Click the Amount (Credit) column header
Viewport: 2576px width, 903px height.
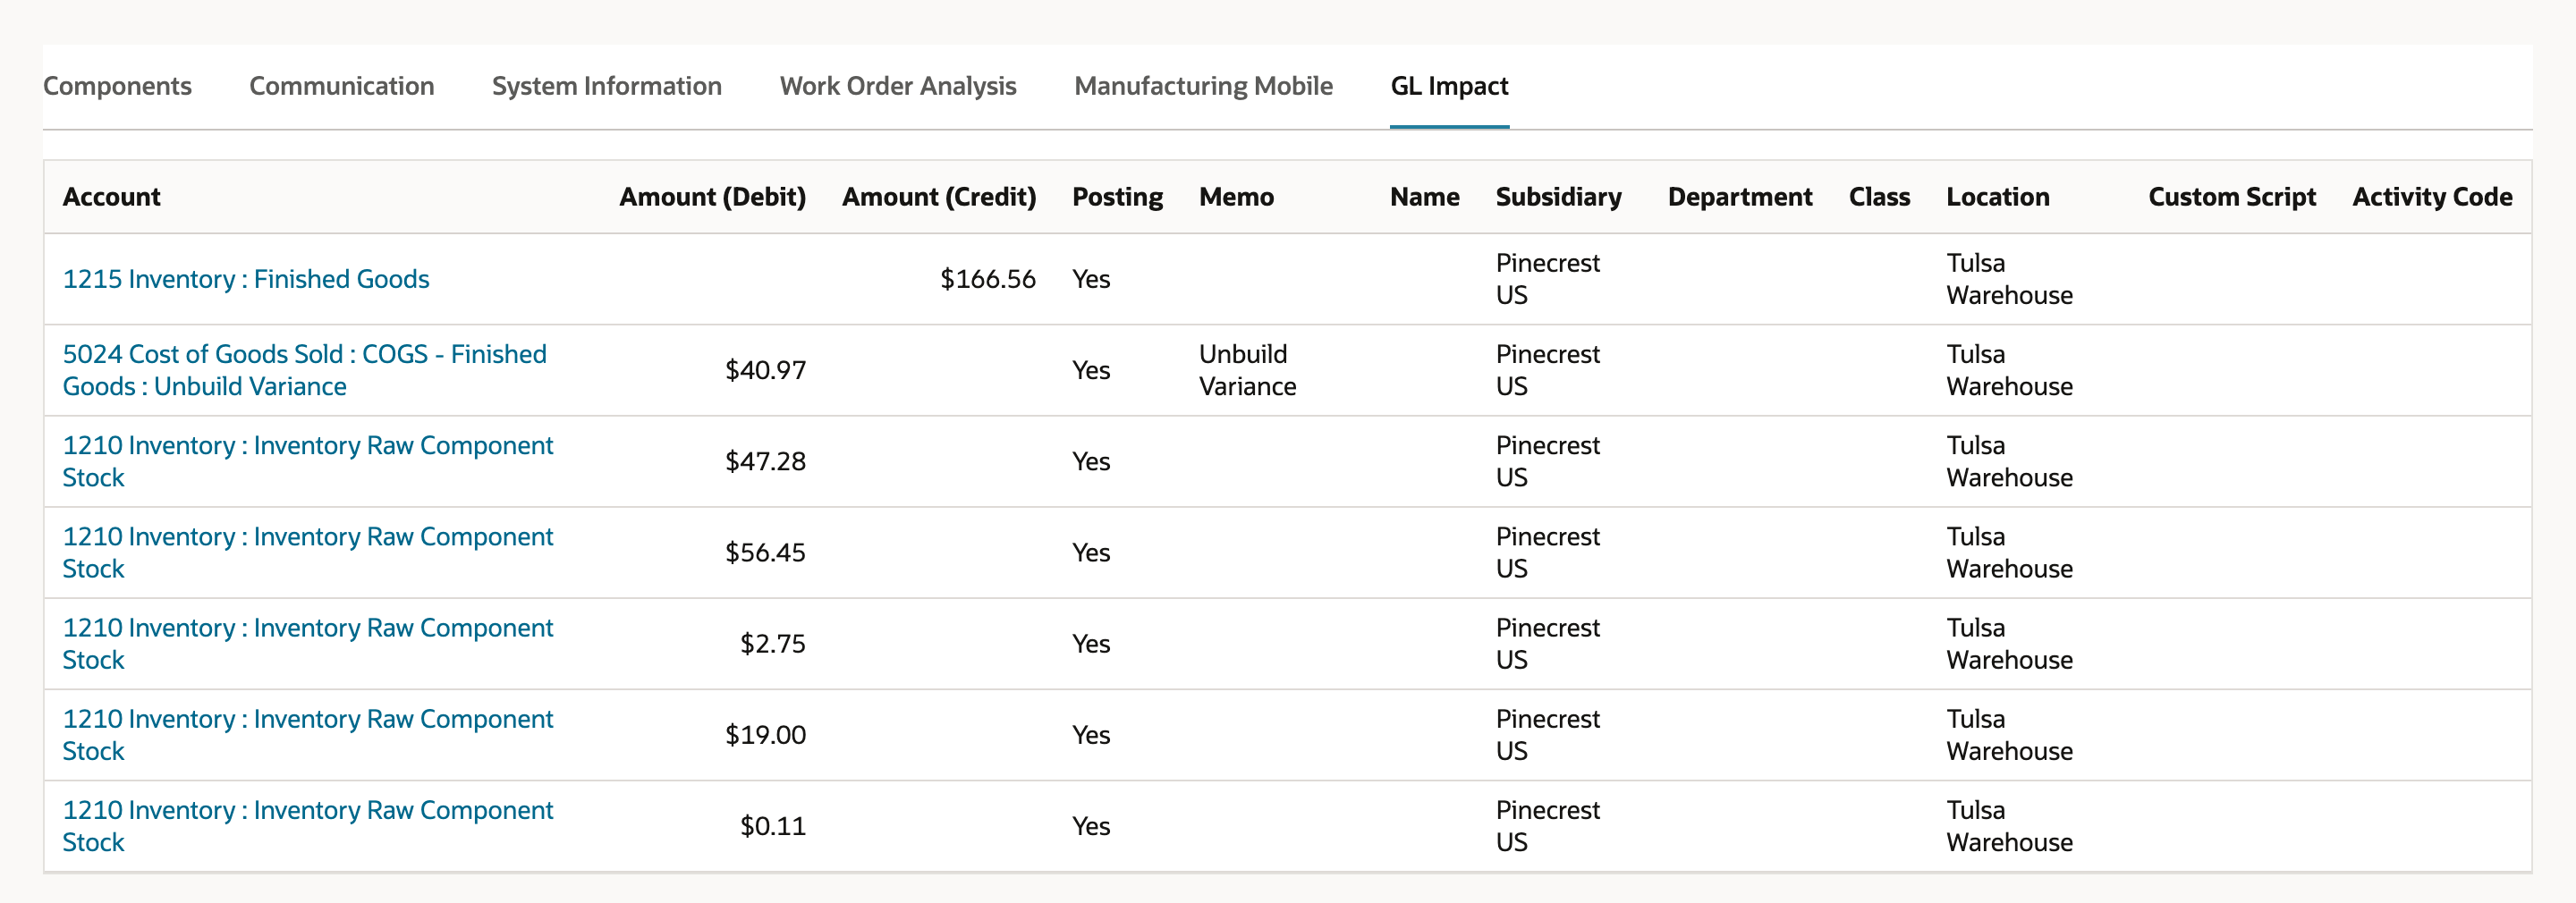[939, 197]
